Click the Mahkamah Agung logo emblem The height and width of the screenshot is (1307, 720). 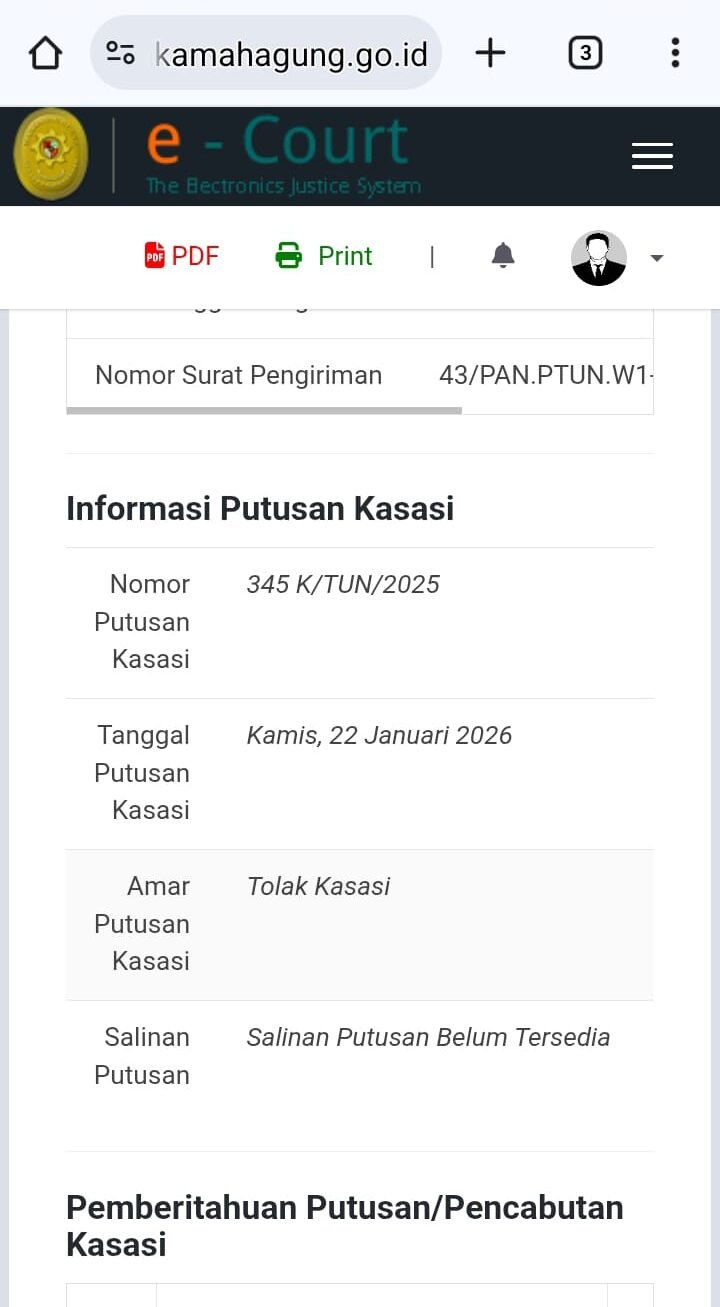50,155
